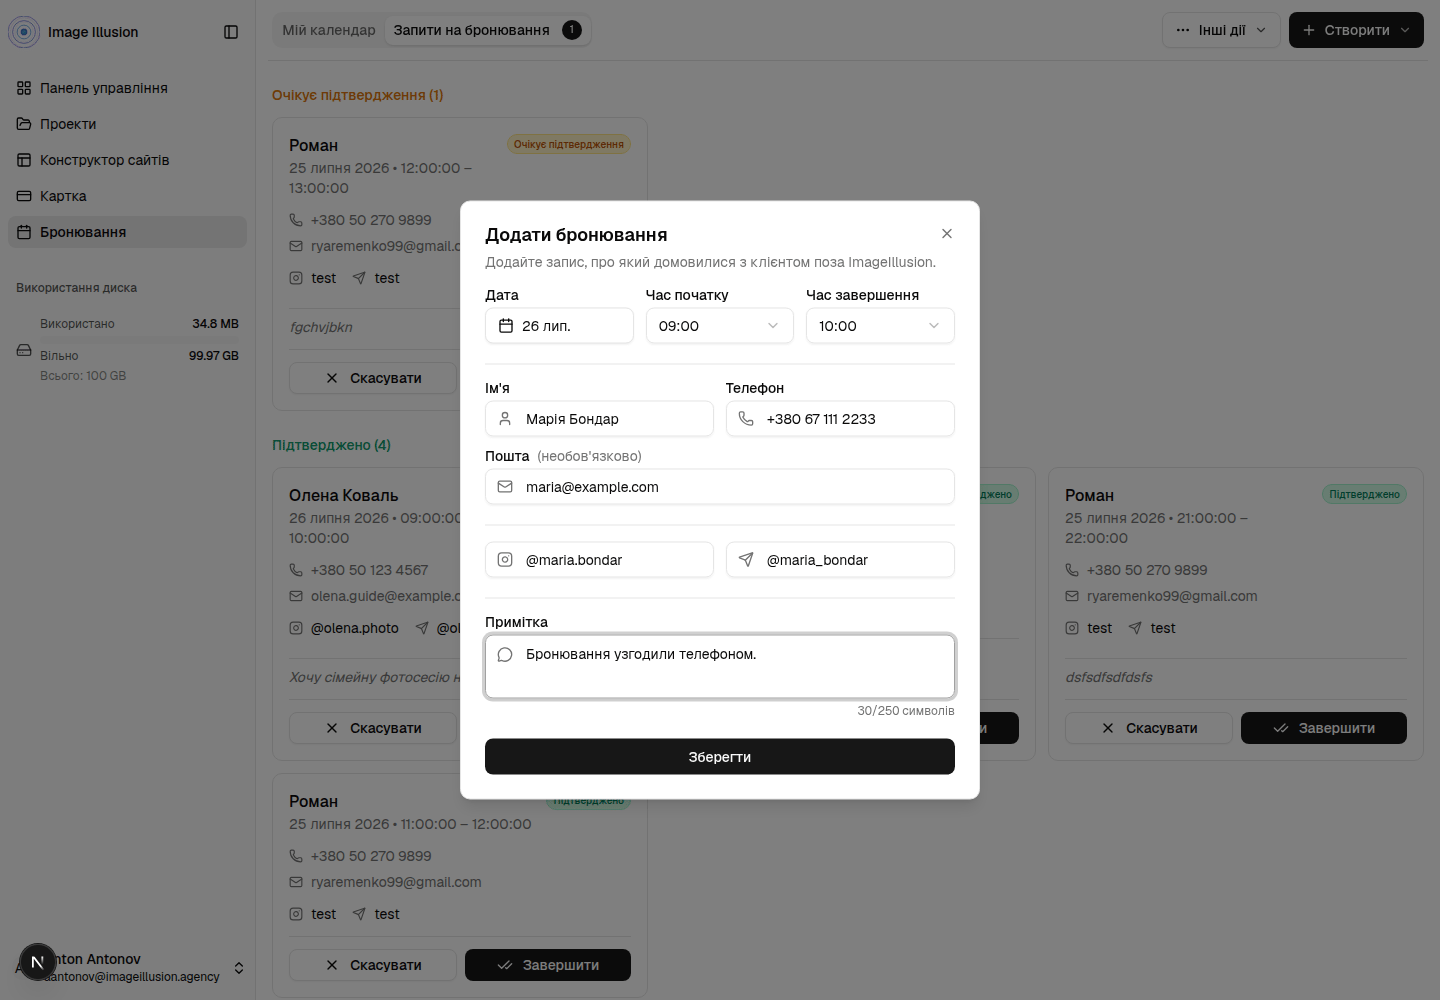The image size is (1440, 1000).
Task: Click the Примітка note textarea
Action: (x=720, y=666)
